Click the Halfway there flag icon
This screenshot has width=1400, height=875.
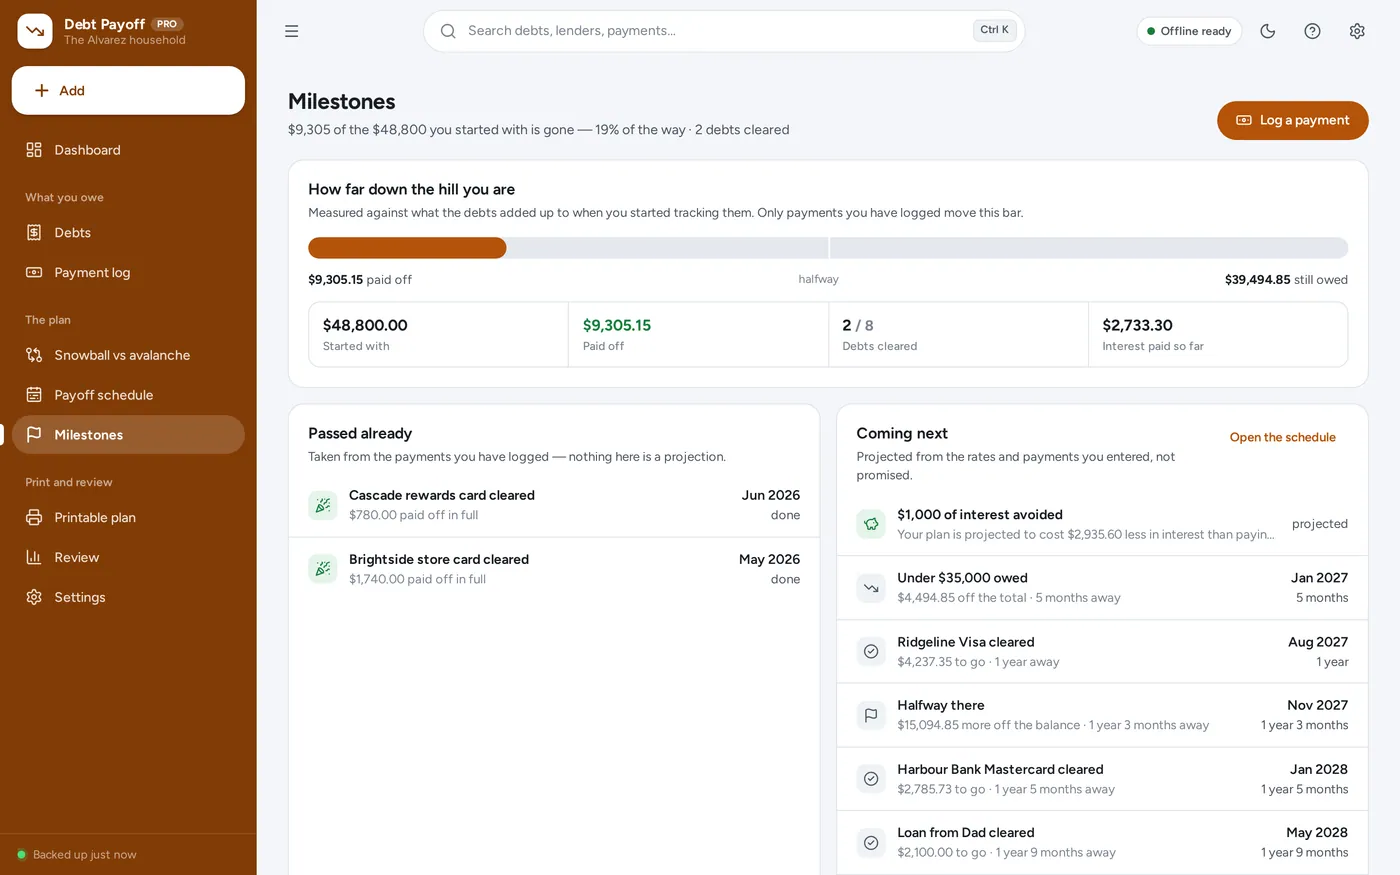pyautogui.click(x=871, y=715)
